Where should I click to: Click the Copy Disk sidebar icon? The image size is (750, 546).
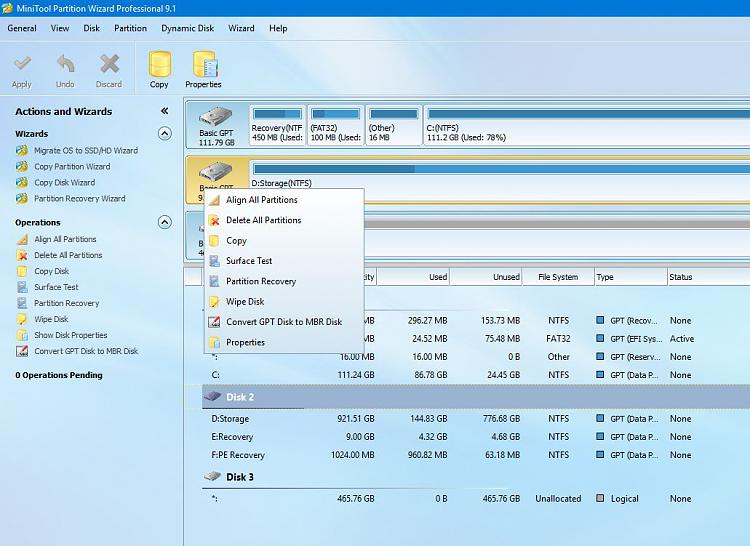pos(22,271)
